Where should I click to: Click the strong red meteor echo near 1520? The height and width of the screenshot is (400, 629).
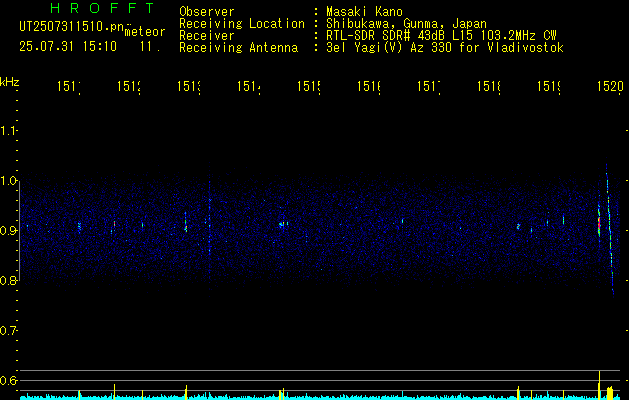coord(599,222)
